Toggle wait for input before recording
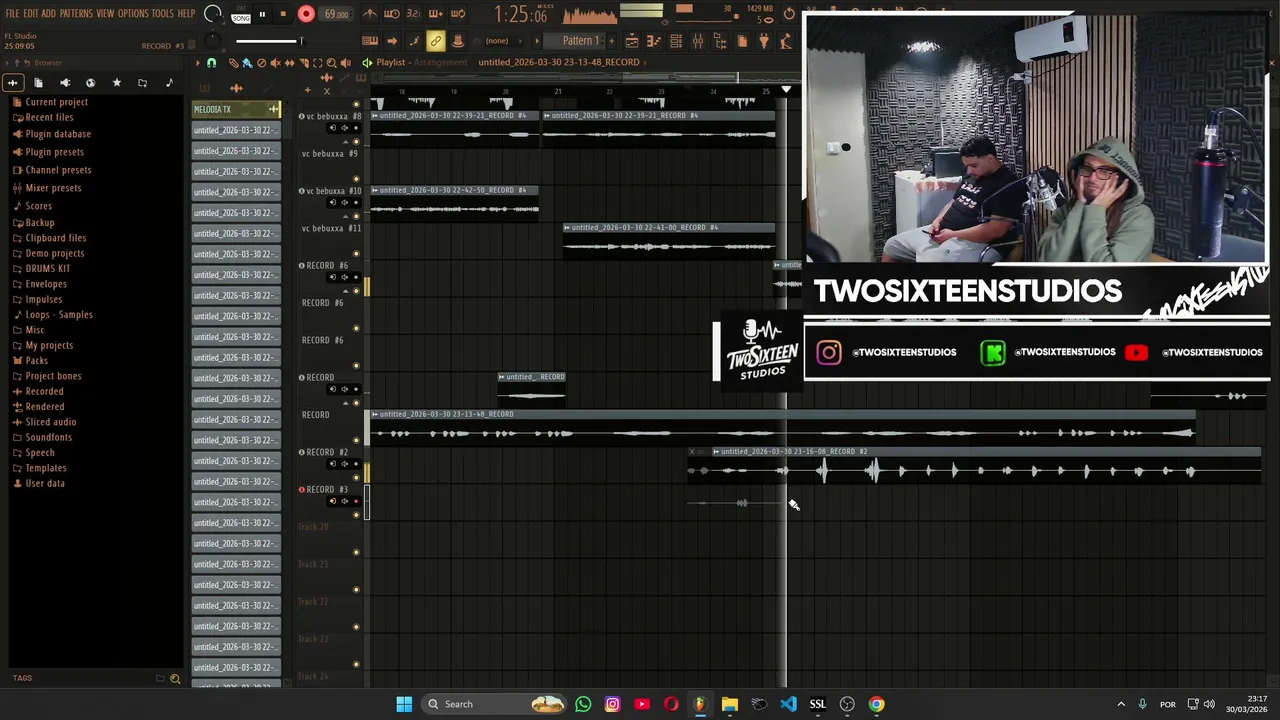The height and width of the screenshot is (720, 1280). pos(392,14)
